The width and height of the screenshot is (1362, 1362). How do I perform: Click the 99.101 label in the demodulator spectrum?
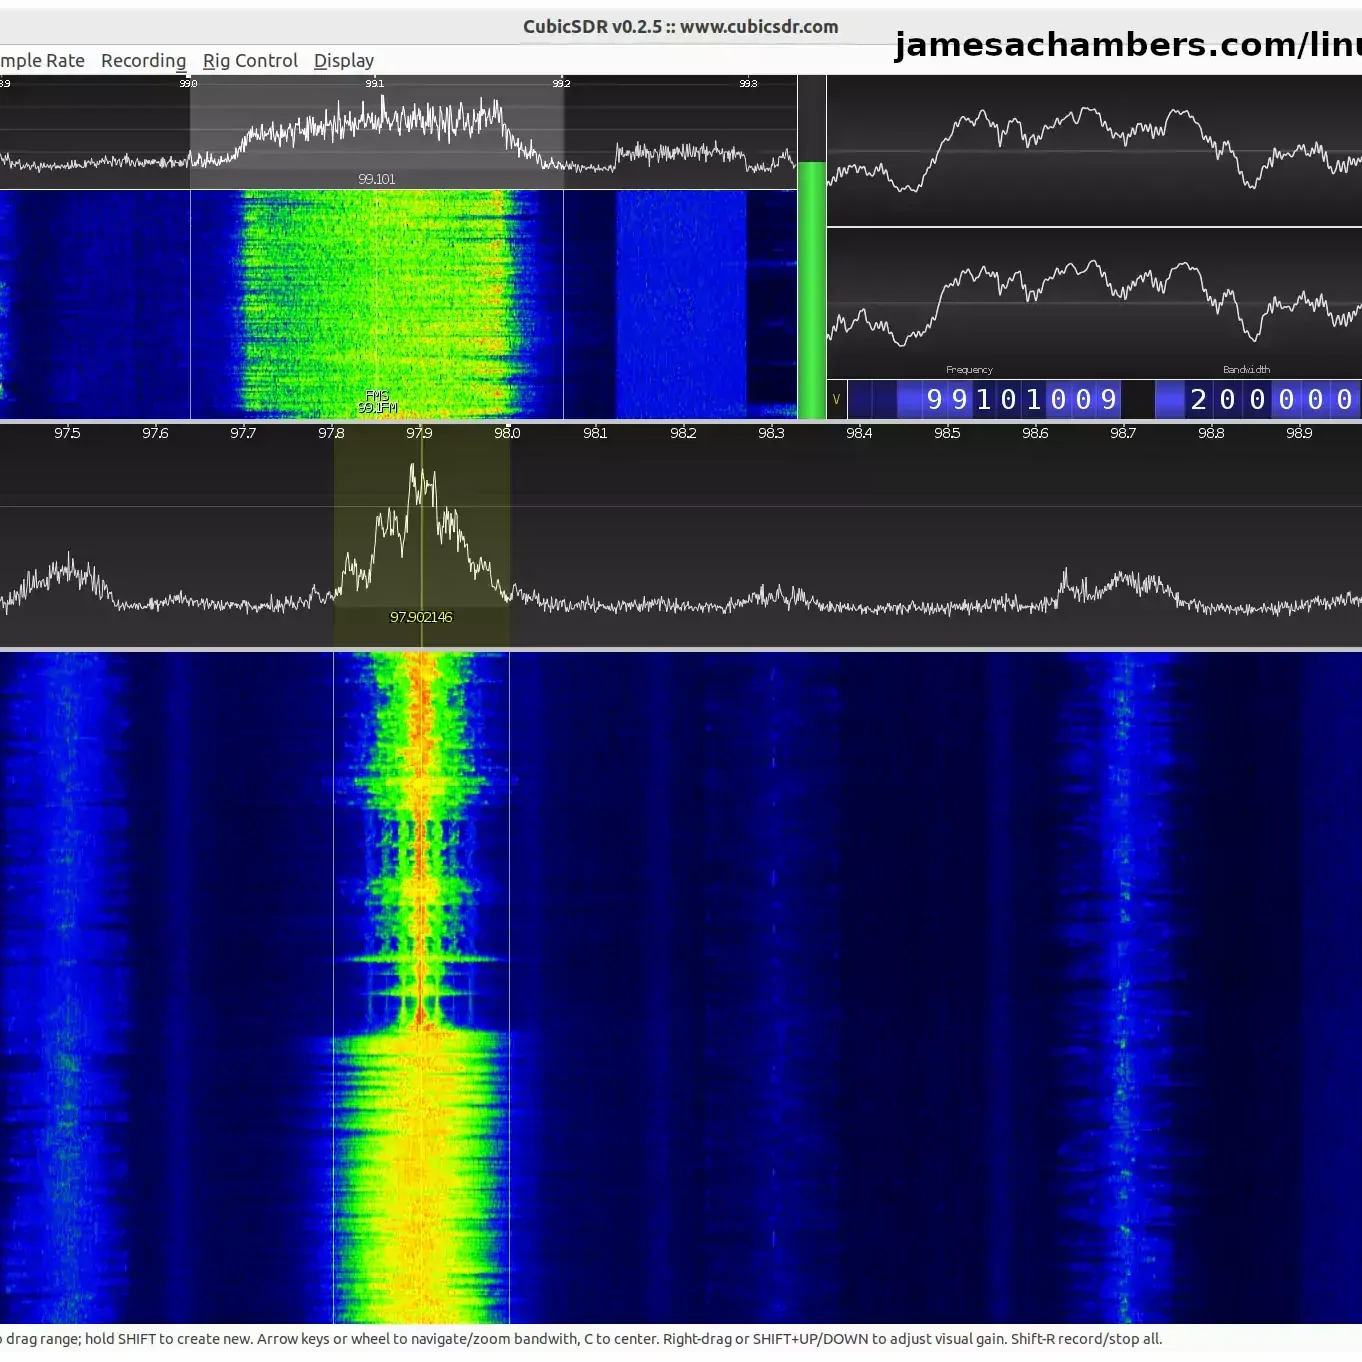(x=377, y=179)
